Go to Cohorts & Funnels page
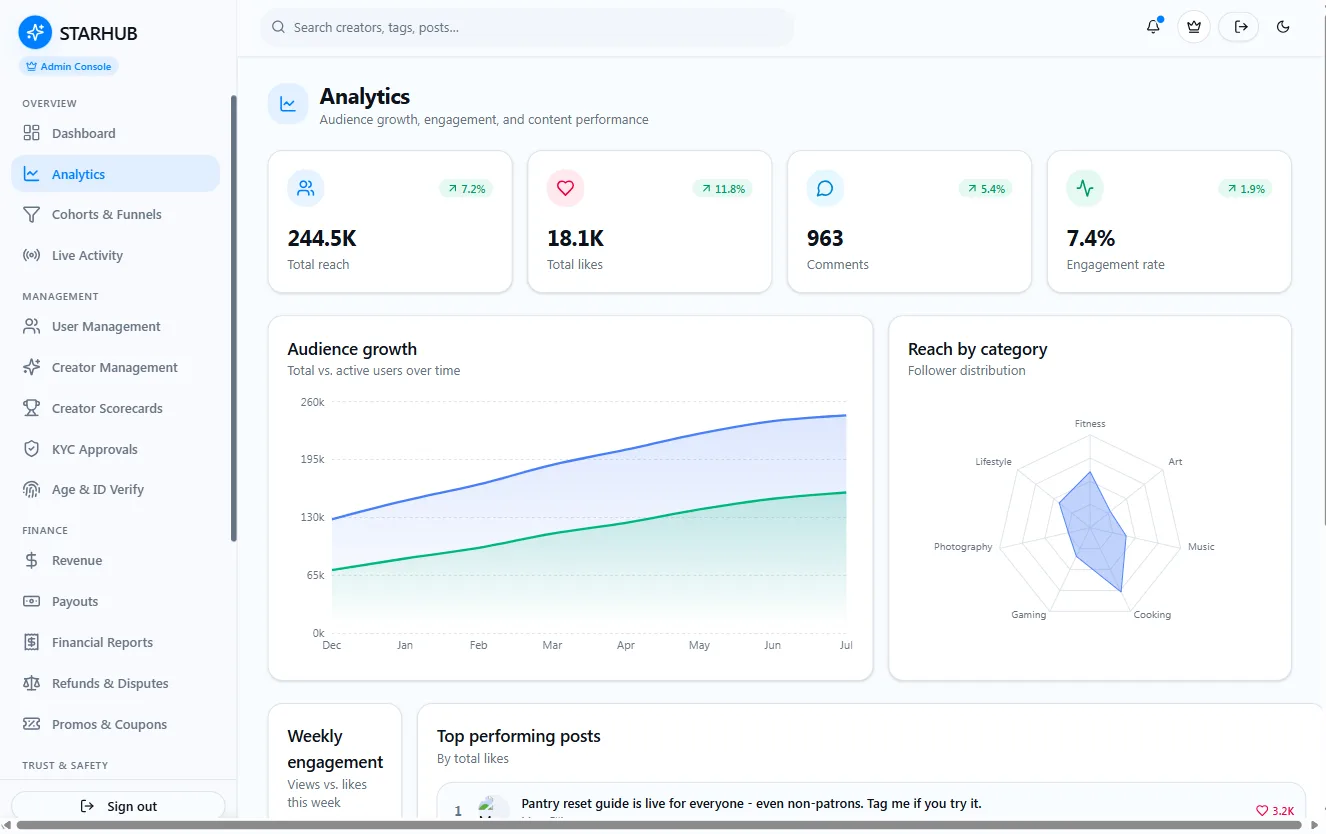The height and width of the screenshot is (834, 1326). pos(116,214)
